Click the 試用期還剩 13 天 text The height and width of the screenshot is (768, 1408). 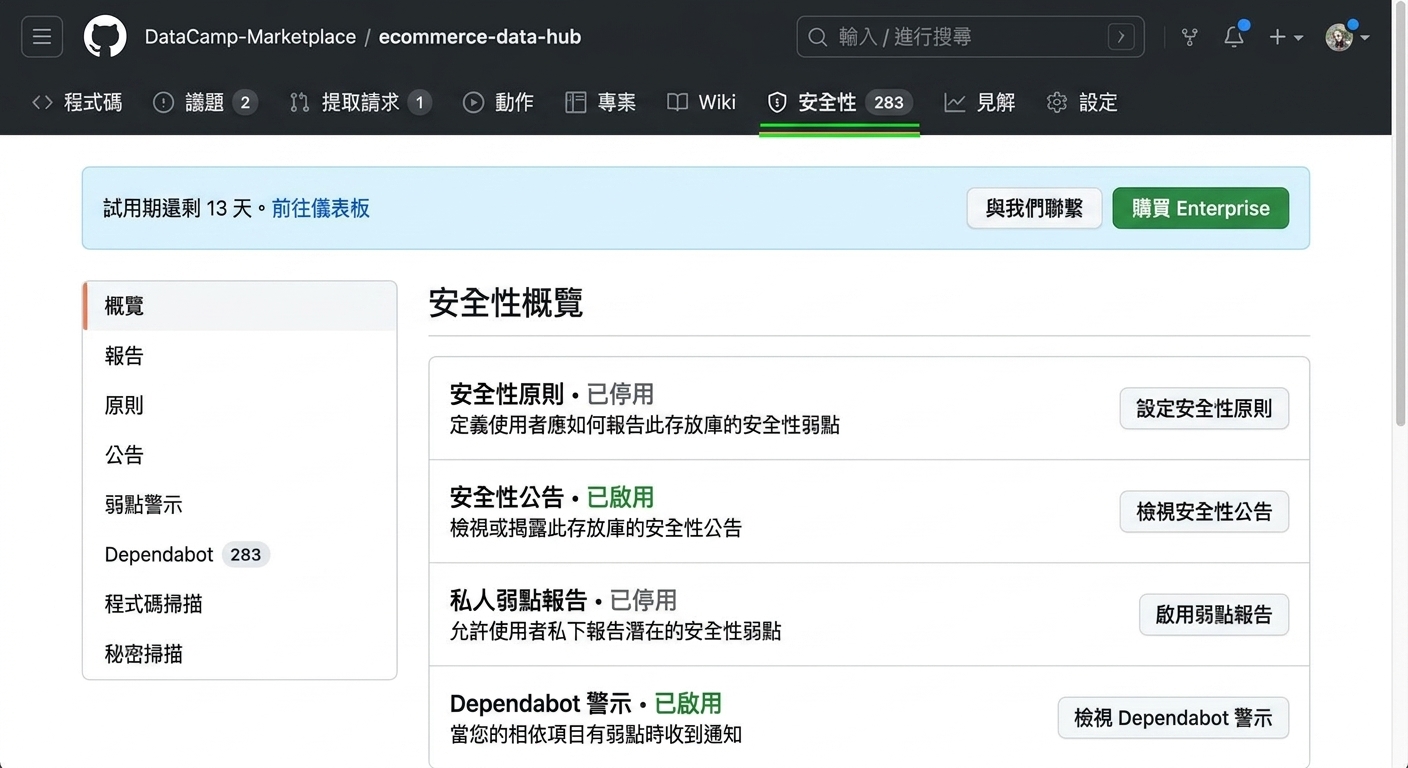tap(178, 208)
